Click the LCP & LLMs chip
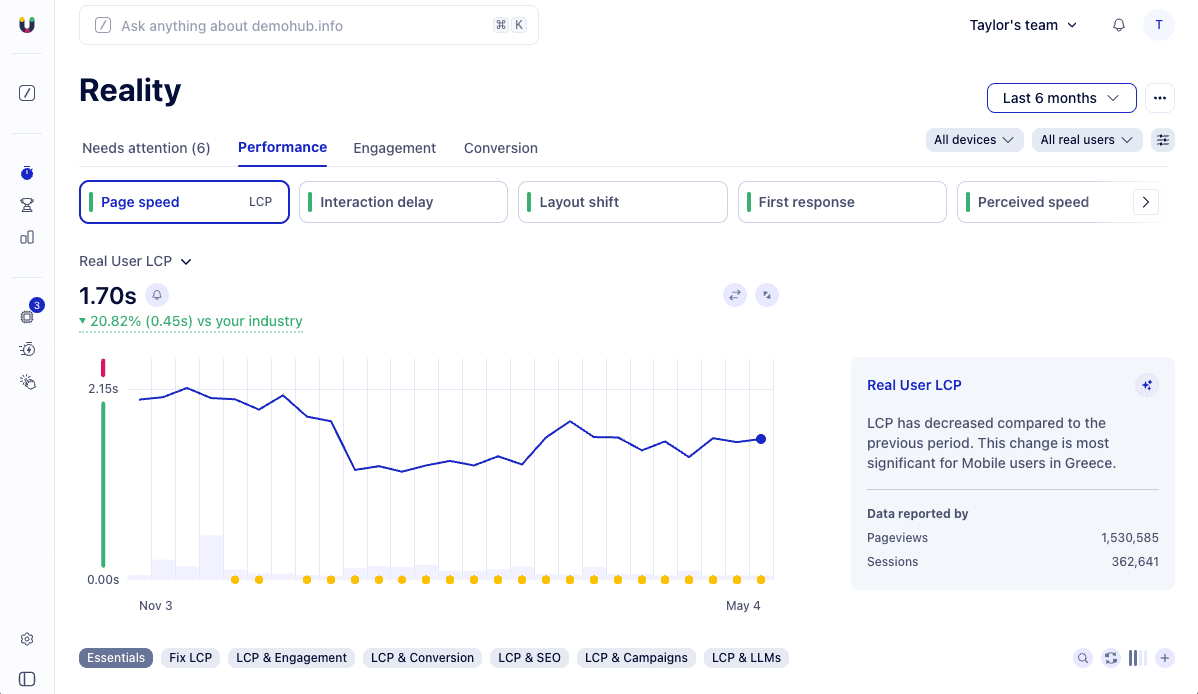The image size is (1198, 694). pos(746,658)
